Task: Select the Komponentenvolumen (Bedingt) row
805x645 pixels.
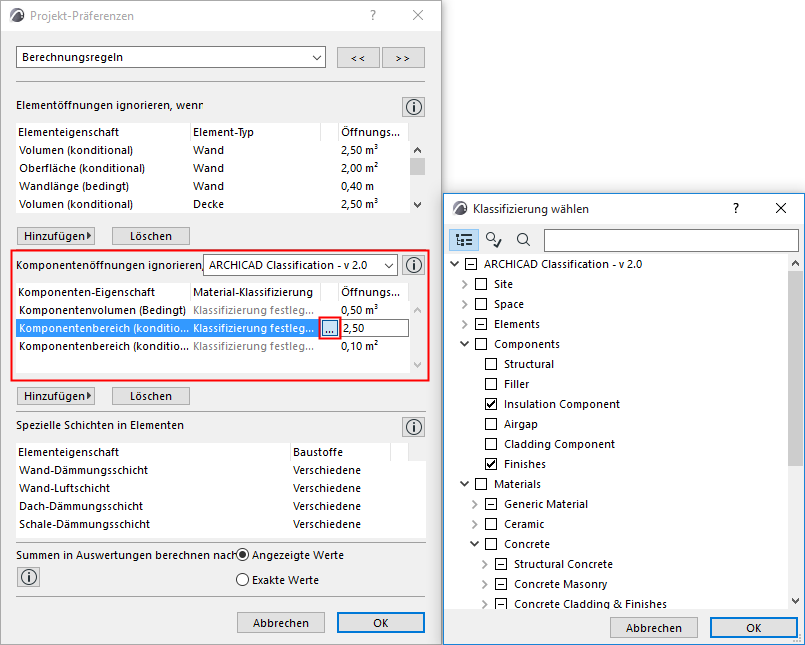Action: tap(213, 310)
